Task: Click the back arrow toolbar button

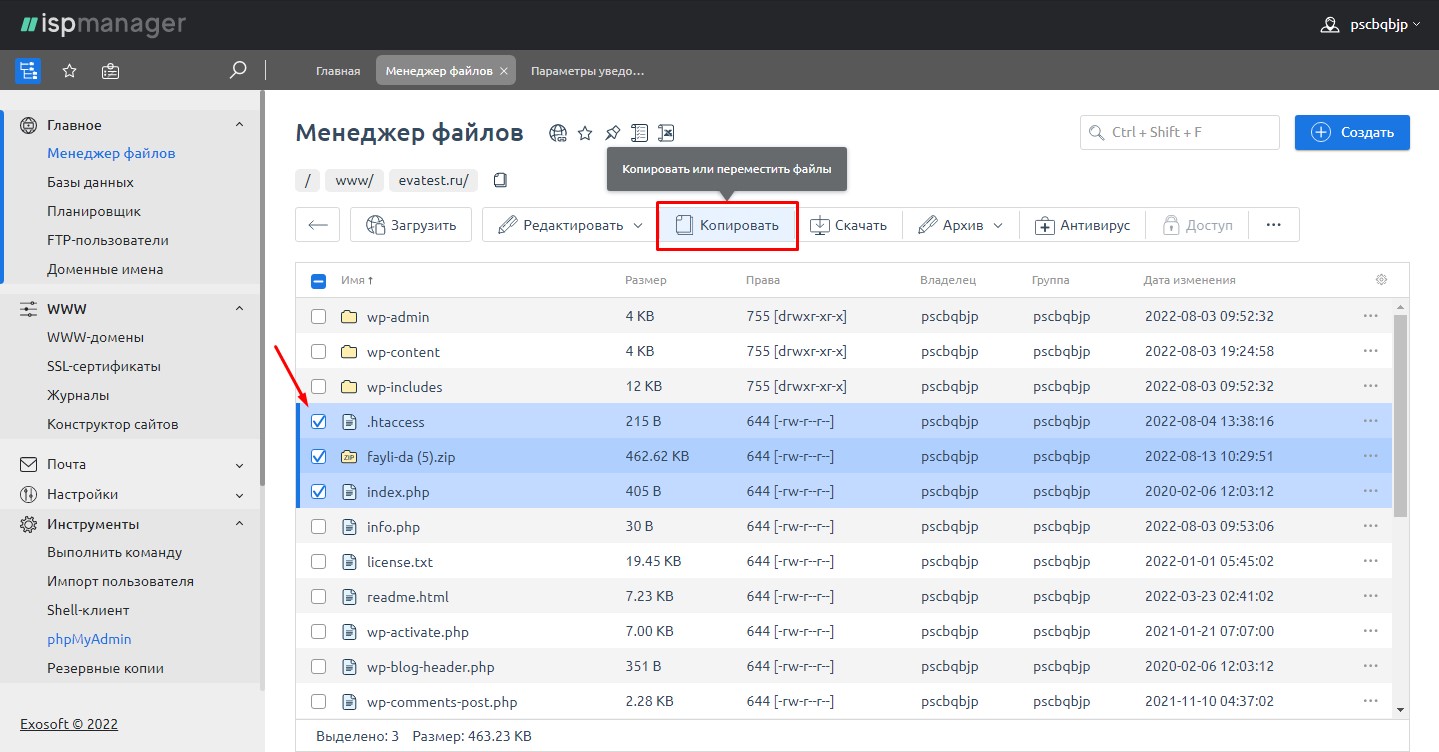Action: point(318,225)
